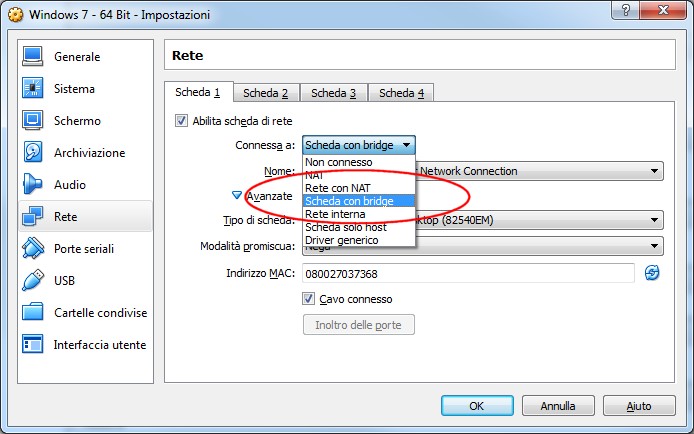Viewport: 694px width, 434px height.
Task: Select the Sistema chip icon
Action: (33, 88)
